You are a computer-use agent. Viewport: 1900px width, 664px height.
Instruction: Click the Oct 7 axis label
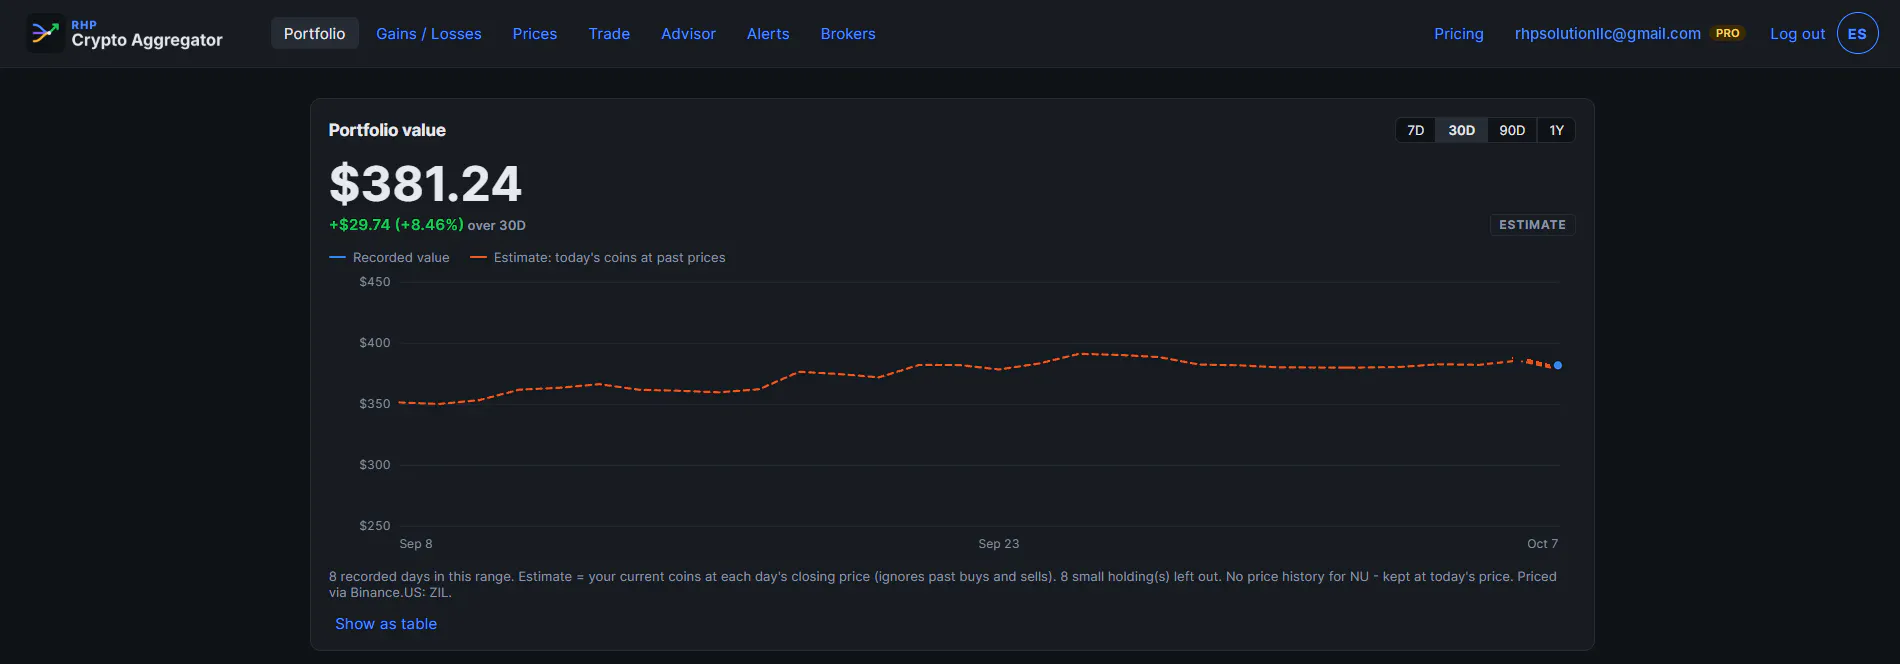(1542, 543)
